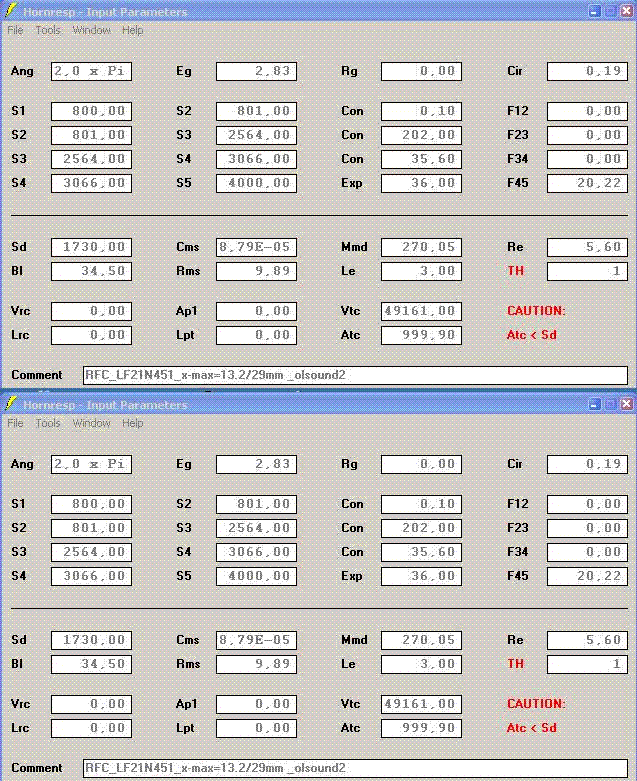Open Tools menu in lower Hornresp window
Image resolution: width=637 pixels, height=781 pixels.
(48, 423)
